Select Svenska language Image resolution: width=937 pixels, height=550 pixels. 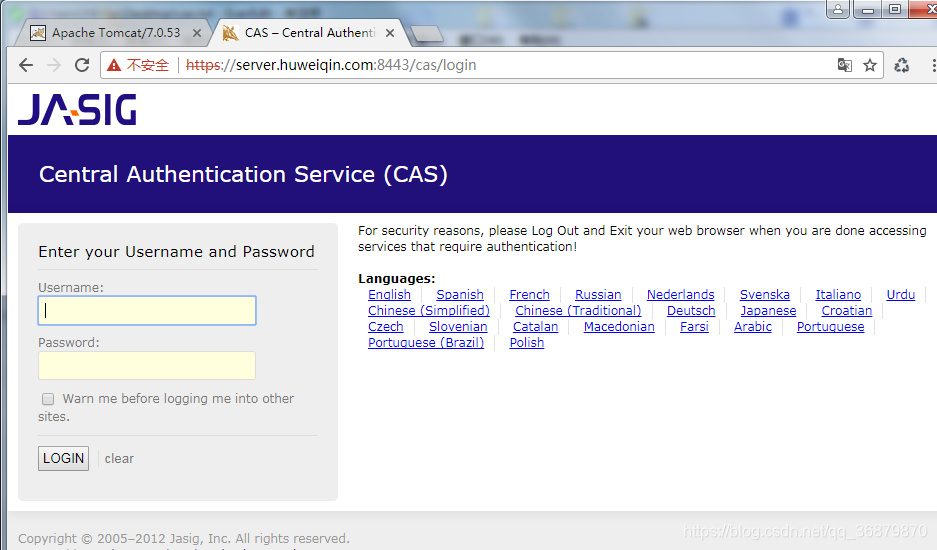click(765, 295)
